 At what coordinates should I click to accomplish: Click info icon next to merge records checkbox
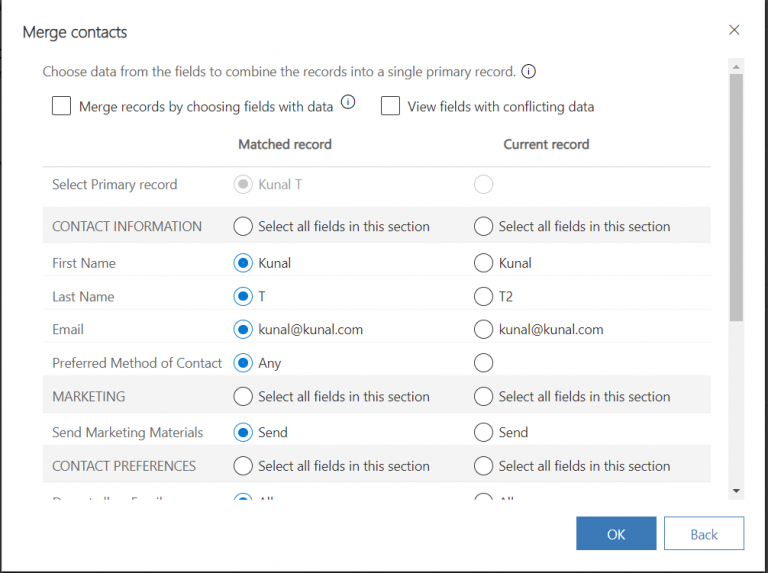[x=349, y=102]
